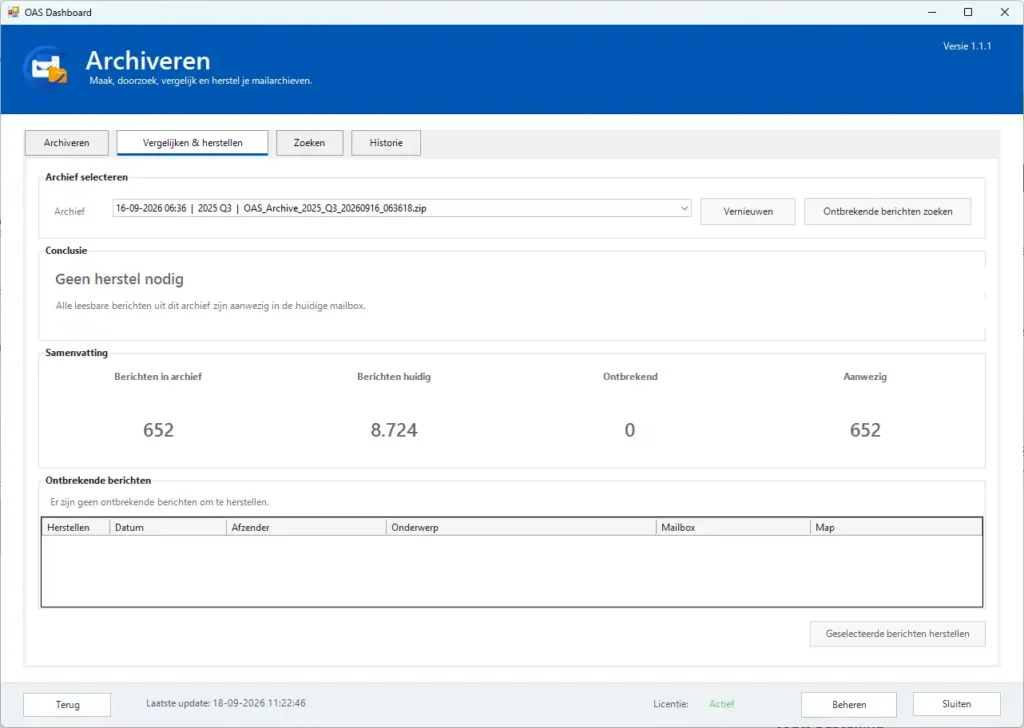Sort by the Mailbox column header

pos(733,527)
